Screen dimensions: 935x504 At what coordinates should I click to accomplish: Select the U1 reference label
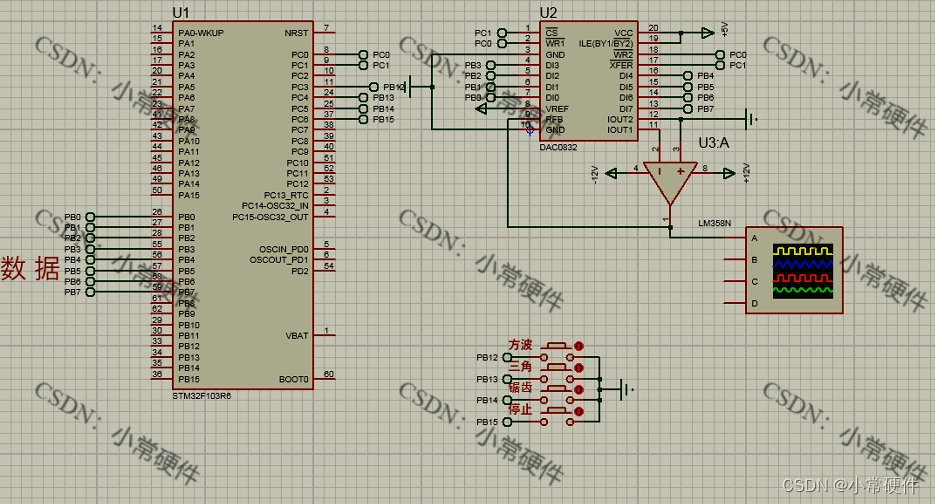click(181, 13)
